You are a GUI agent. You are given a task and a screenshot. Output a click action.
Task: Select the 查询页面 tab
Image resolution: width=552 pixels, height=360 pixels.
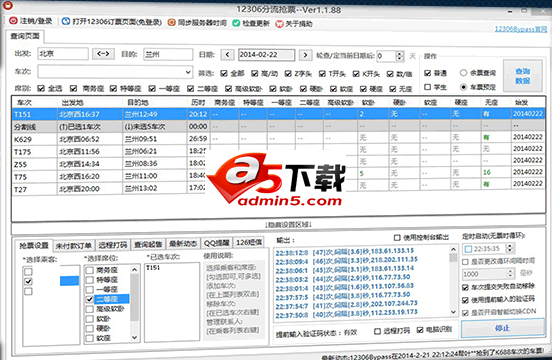pyautogui.click(x=25, y=36)
